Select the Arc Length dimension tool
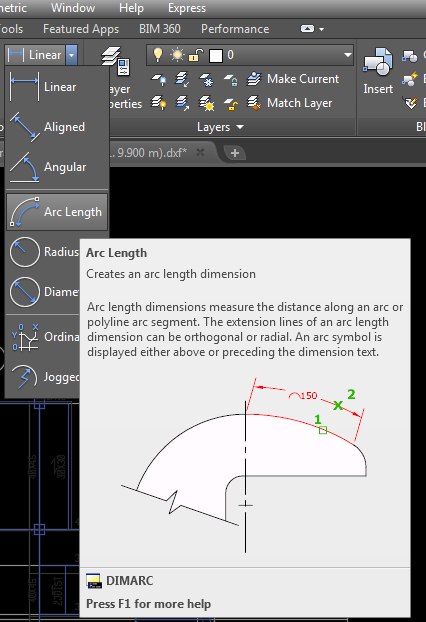This screenshot has height=622, width=426. coord(56,212)
